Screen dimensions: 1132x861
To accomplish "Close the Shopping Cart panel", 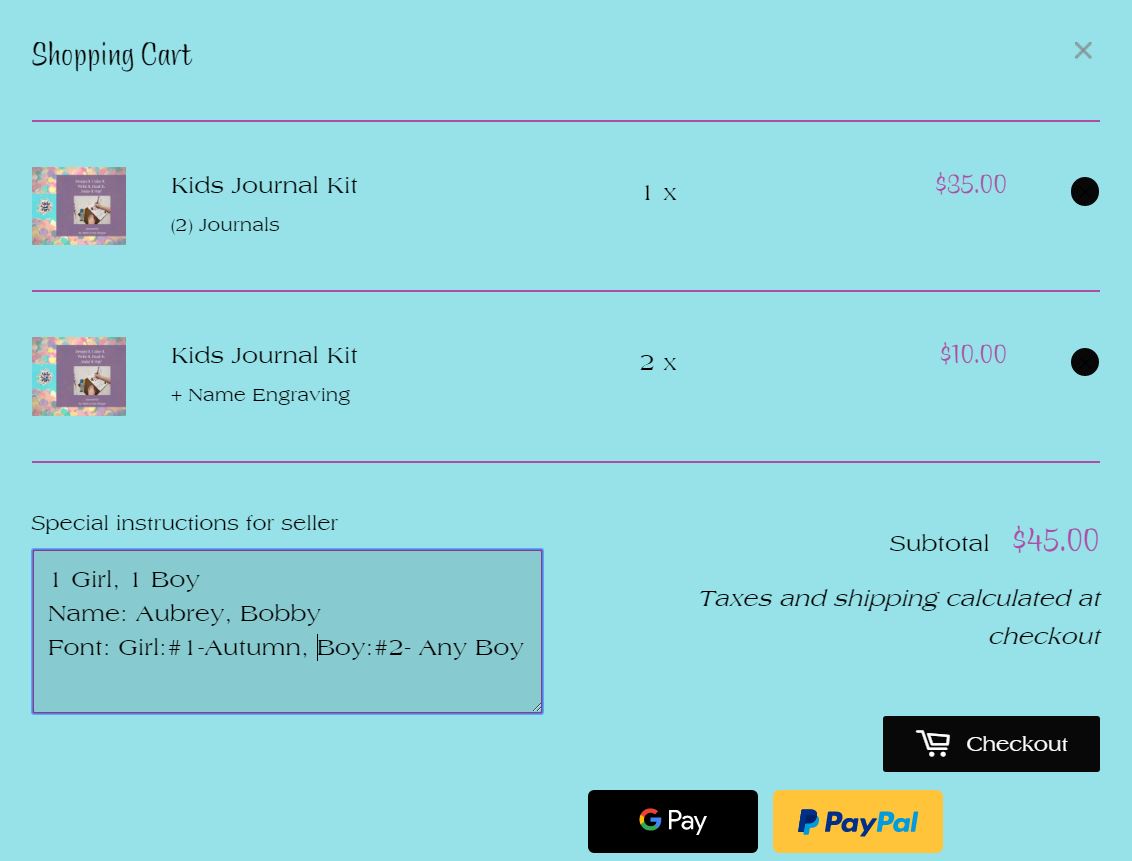I will pyautogui.click(x=1082, y=51).
